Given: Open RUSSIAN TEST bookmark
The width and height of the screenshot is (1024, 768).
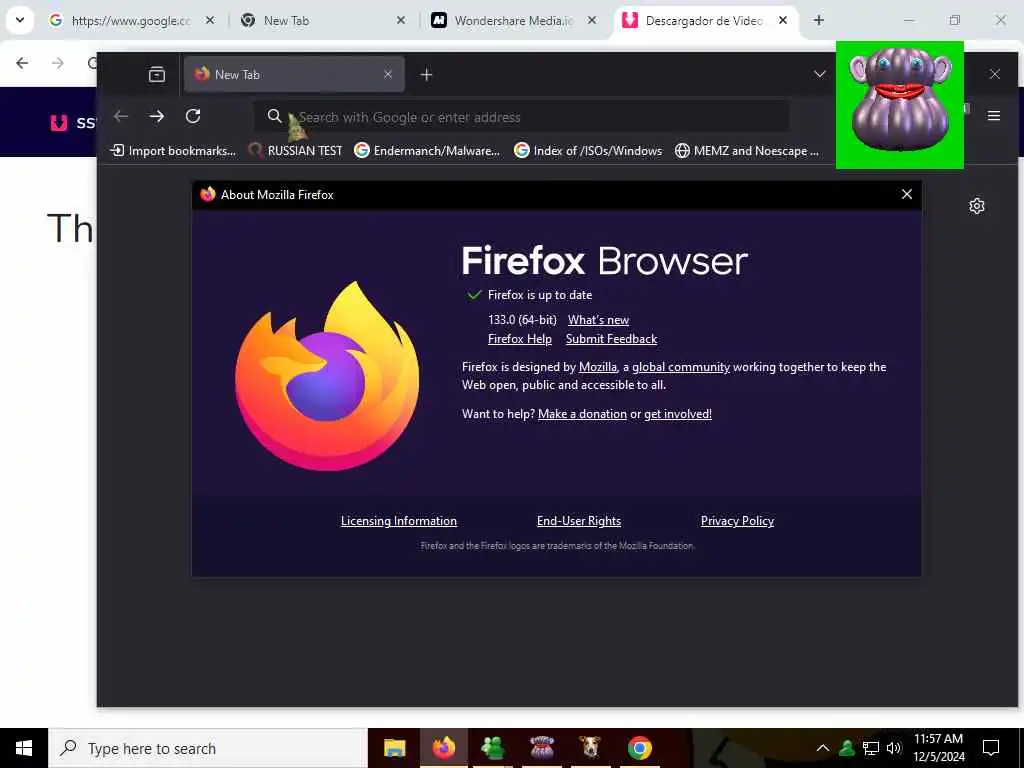Looking at the screenshot, I should (295, 151).
